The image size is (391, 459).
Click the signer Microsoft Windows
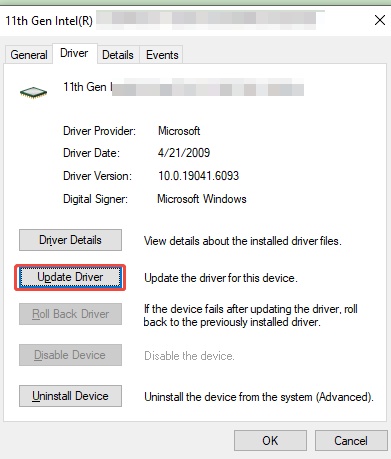pyautogui.click(x=202, y=199)
